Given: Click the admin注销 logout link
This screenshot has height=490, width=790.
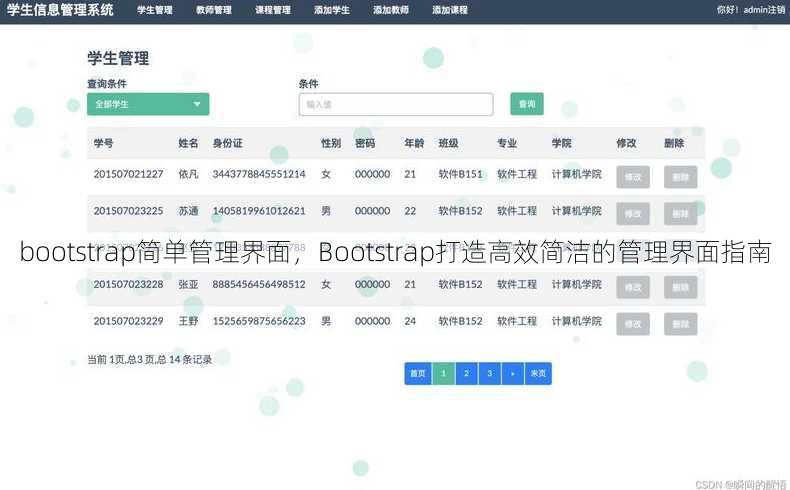Looking at the screenshot, I should [764, 10].
